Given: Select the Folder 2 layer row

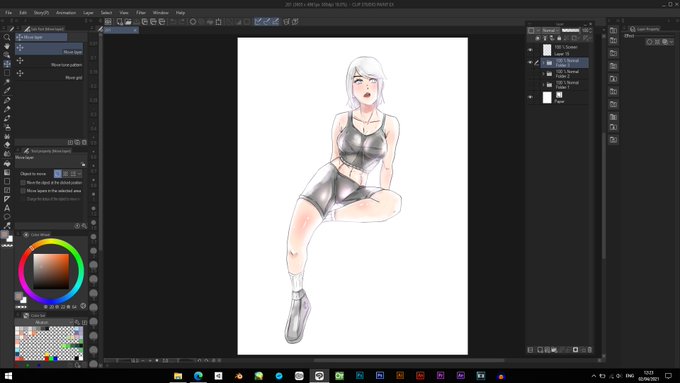Looking at the screenshot, I should click(x=564, y=74).
